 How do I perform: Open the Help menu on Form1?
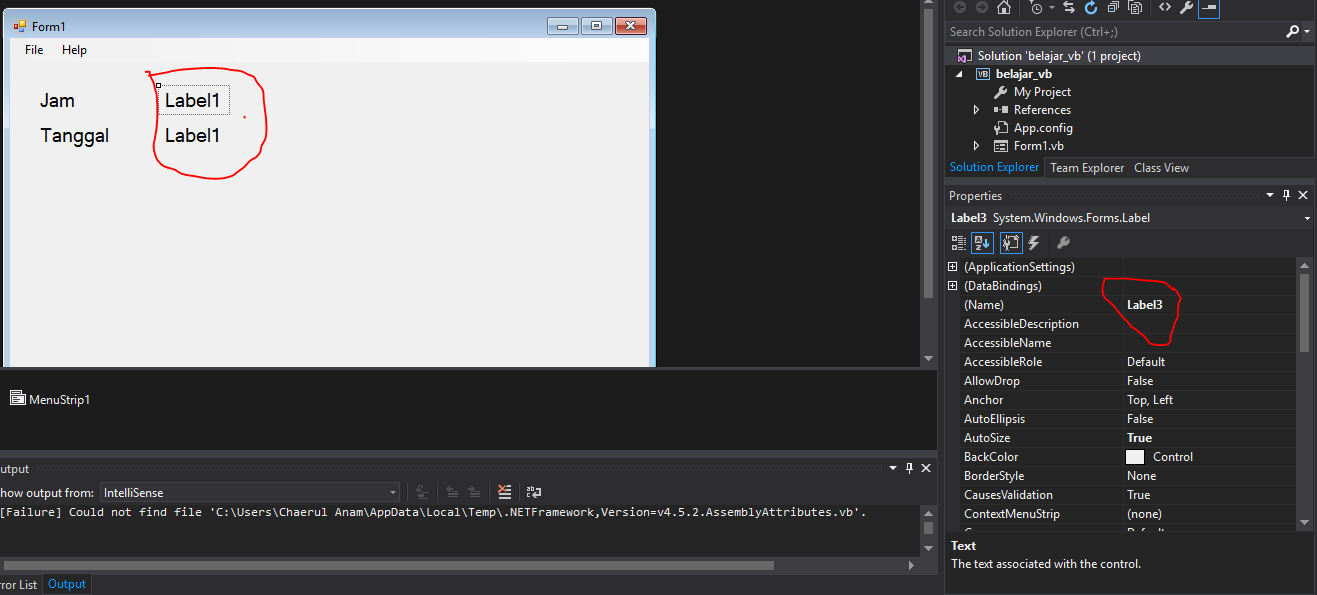(x=74, y=50)
